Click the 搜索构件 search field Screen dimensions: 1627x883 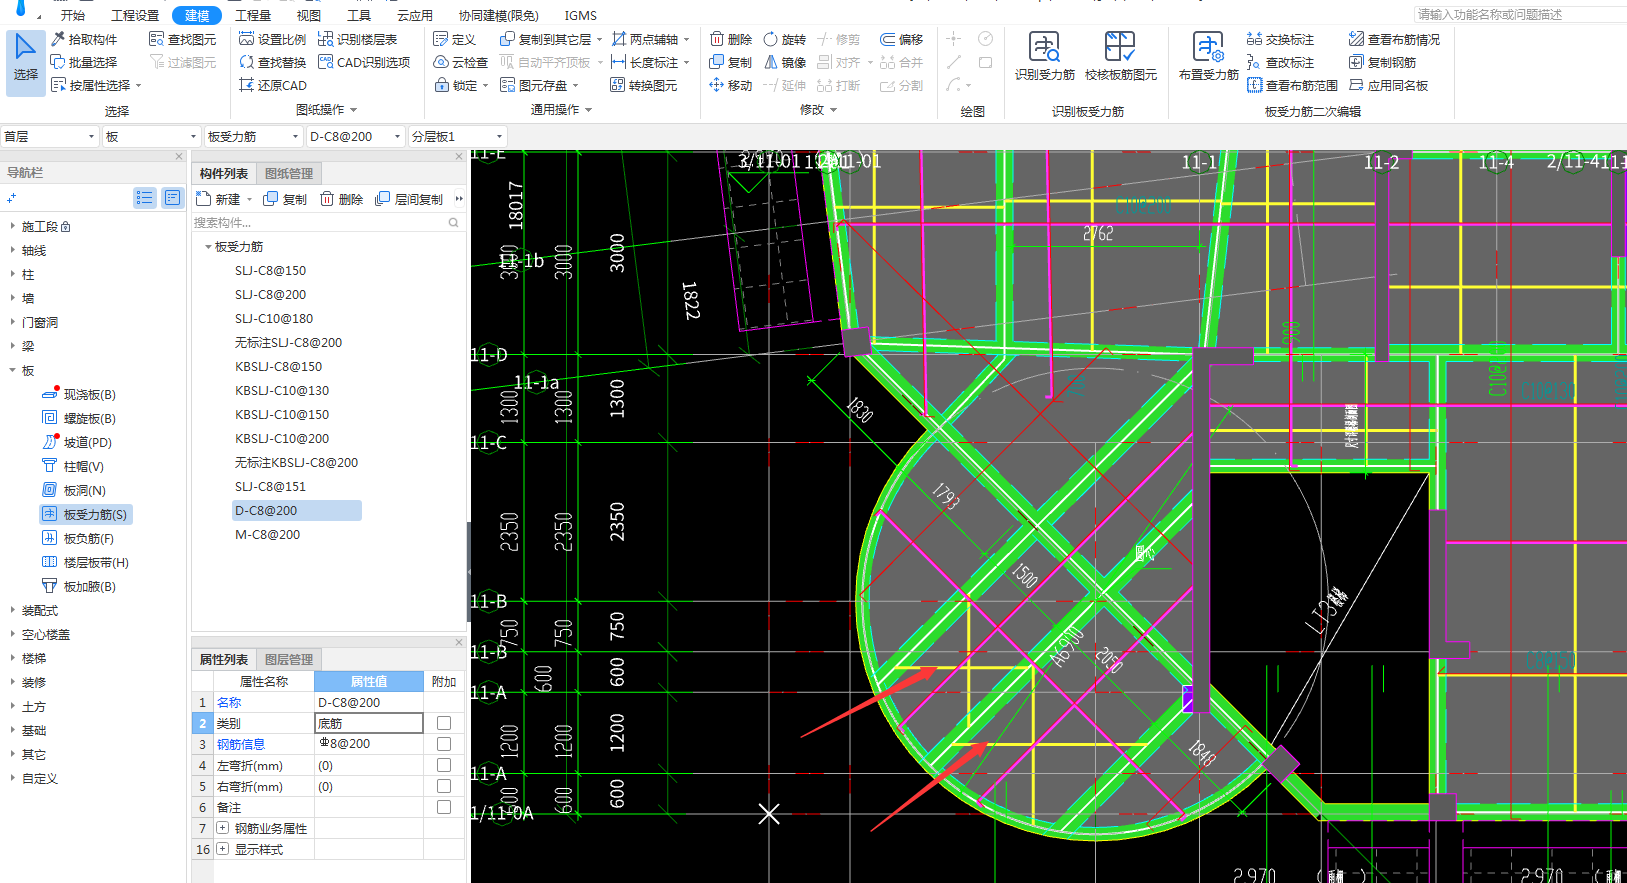327,222
